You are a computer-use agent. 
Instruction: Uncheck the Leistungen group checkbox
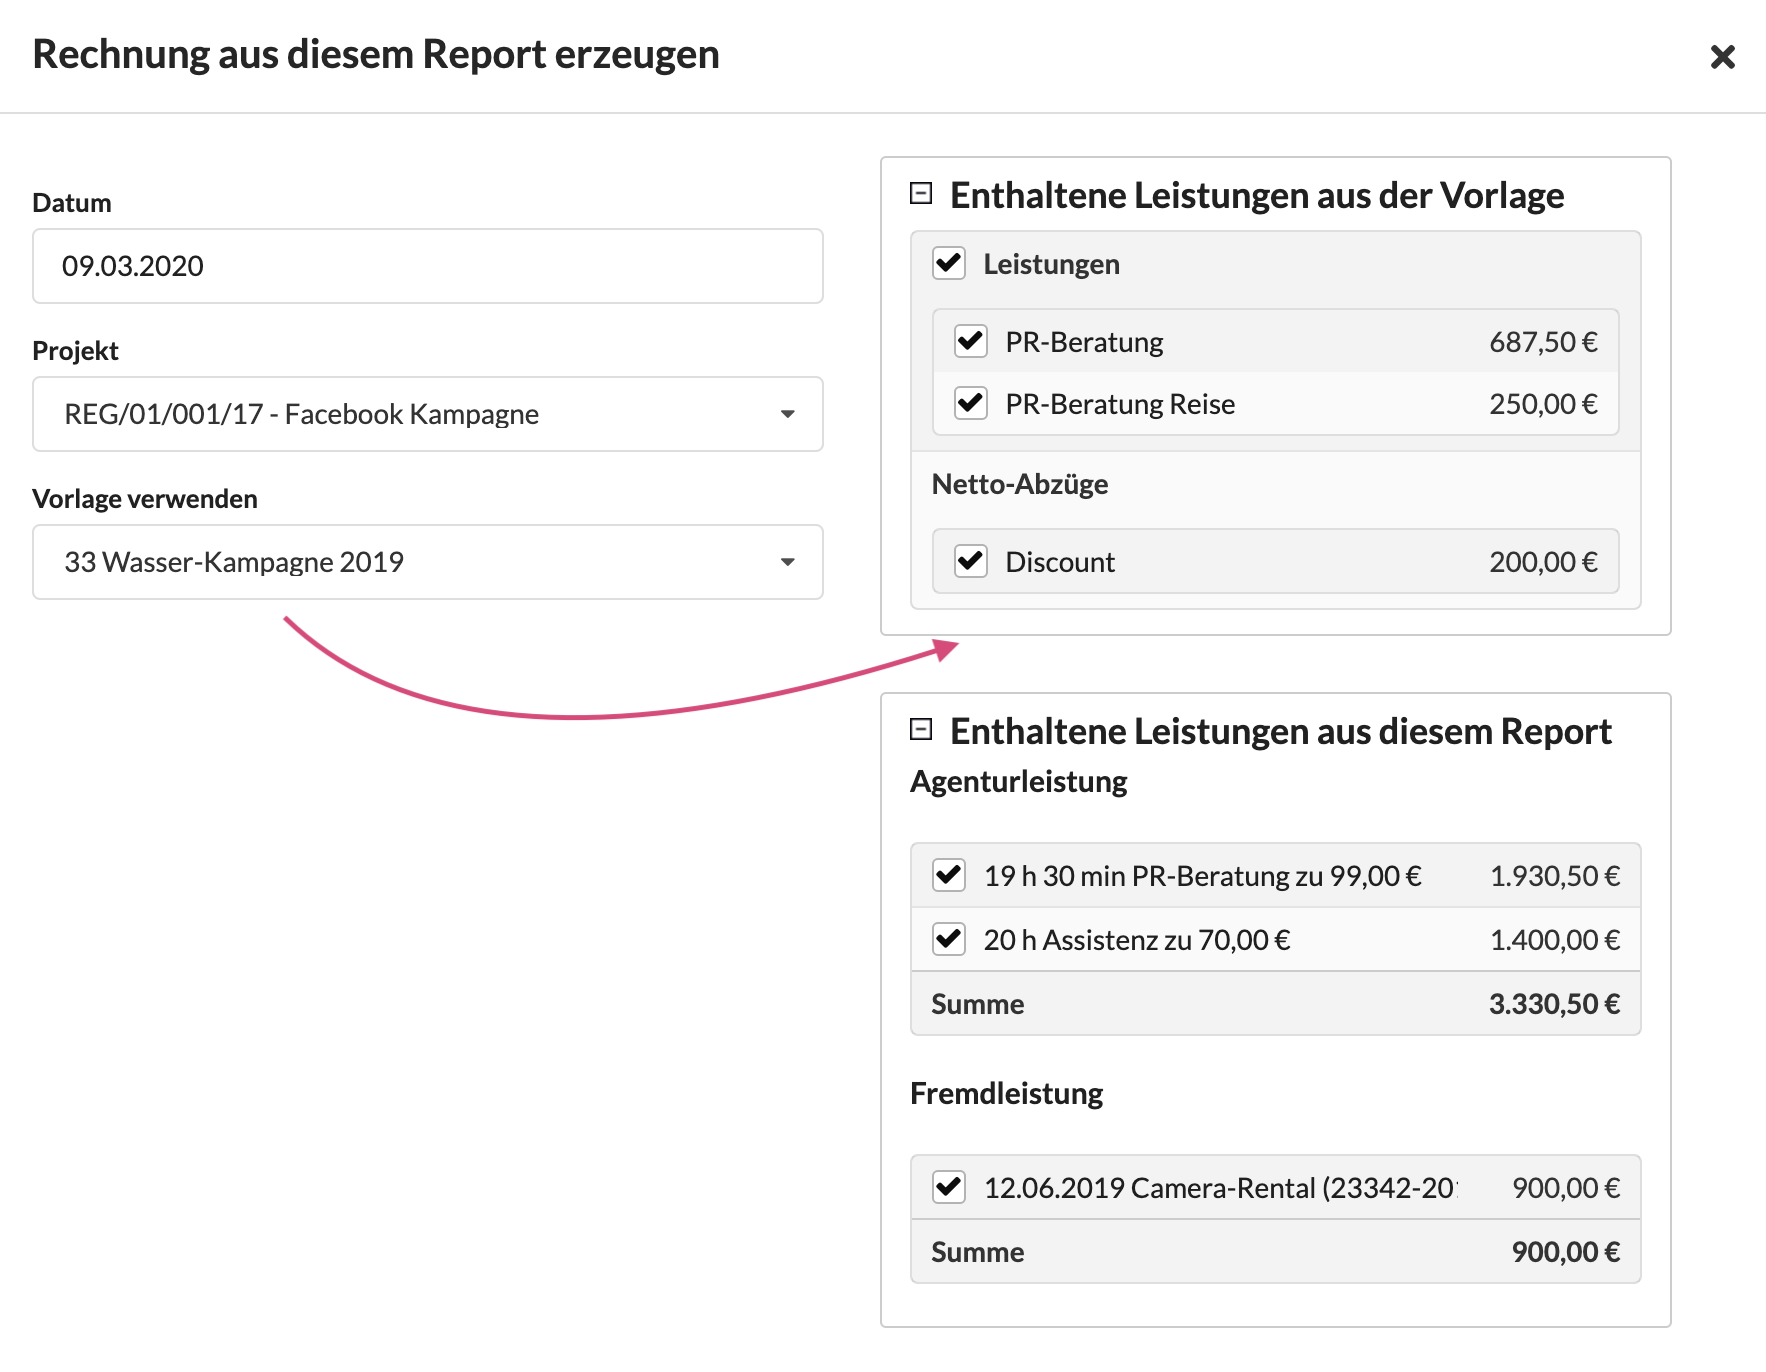coord(948,264)
